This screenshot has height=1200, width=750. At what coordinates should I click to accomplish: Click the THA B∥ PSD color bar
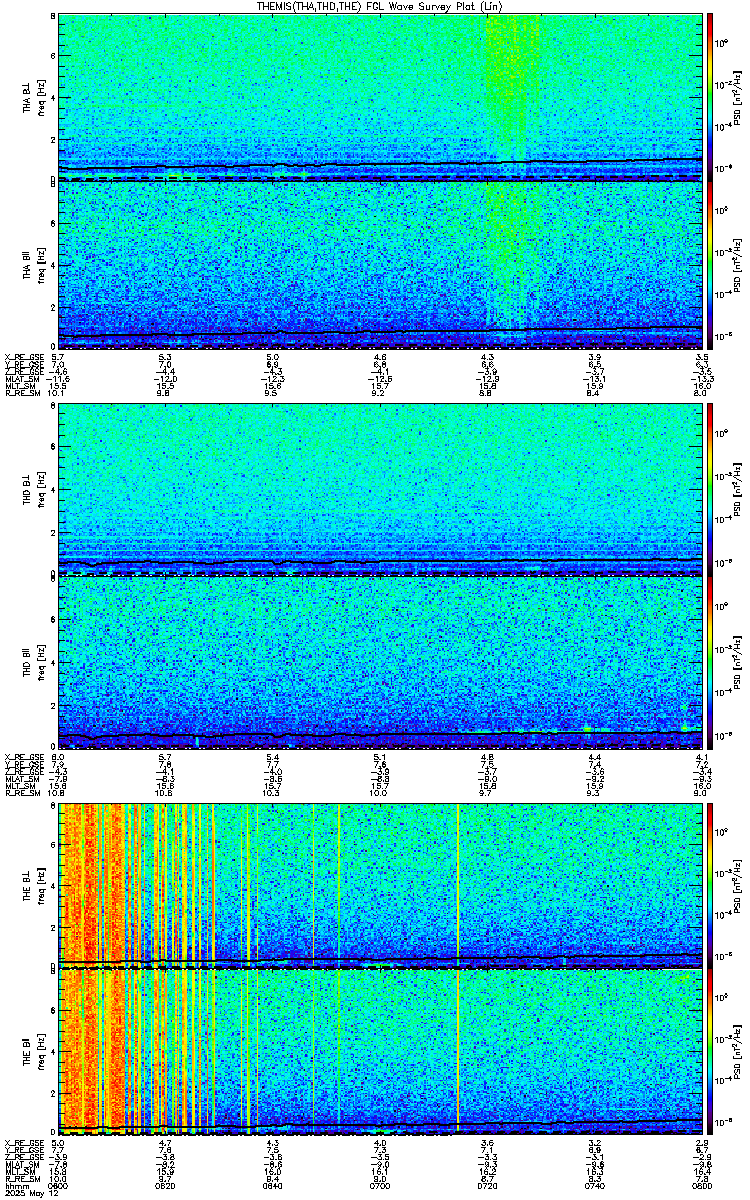point(710,264)
